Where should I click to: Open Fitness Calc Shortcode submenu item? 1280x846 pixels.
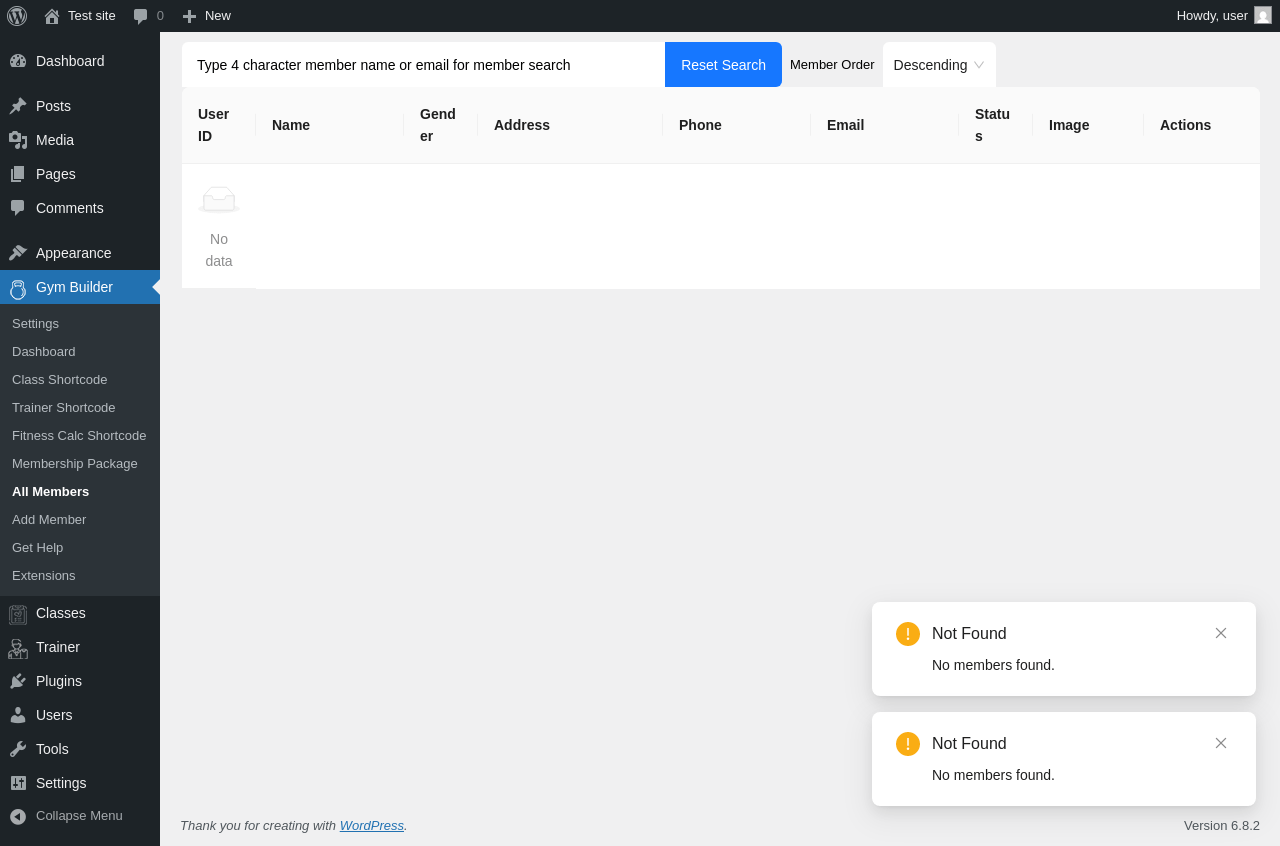pos(80,436)
